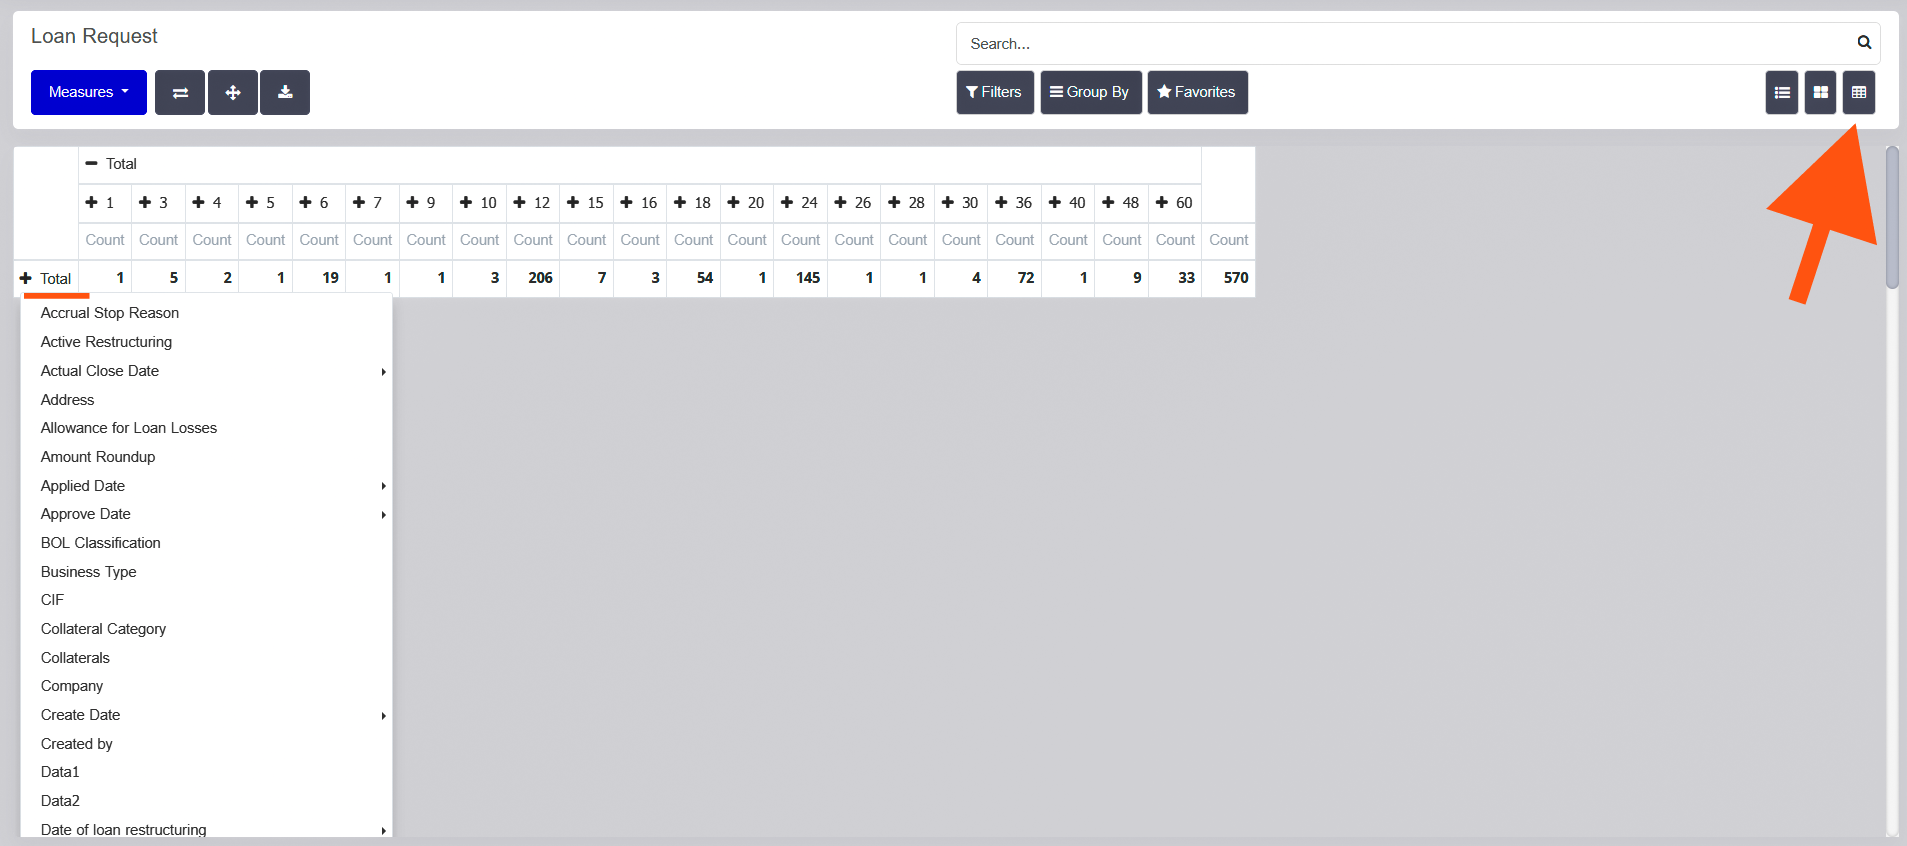Switch to kanban view icon
This screenshot has width=1907, height=846.
(1820, 93)
